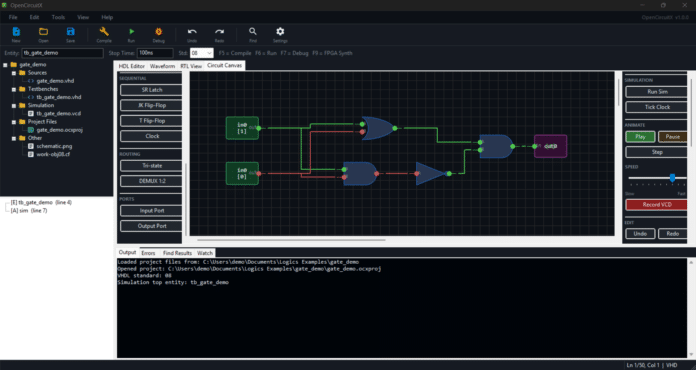Switch to the Find Results tab
This screenshot has height=370, width=696.
(177, 253)
